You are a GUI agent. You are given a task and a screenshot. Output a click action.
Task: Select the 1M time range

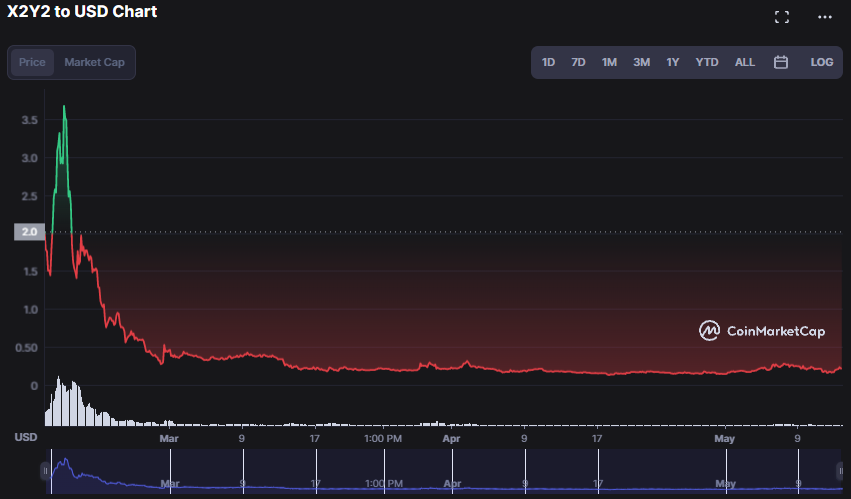[x=609, y=62]
